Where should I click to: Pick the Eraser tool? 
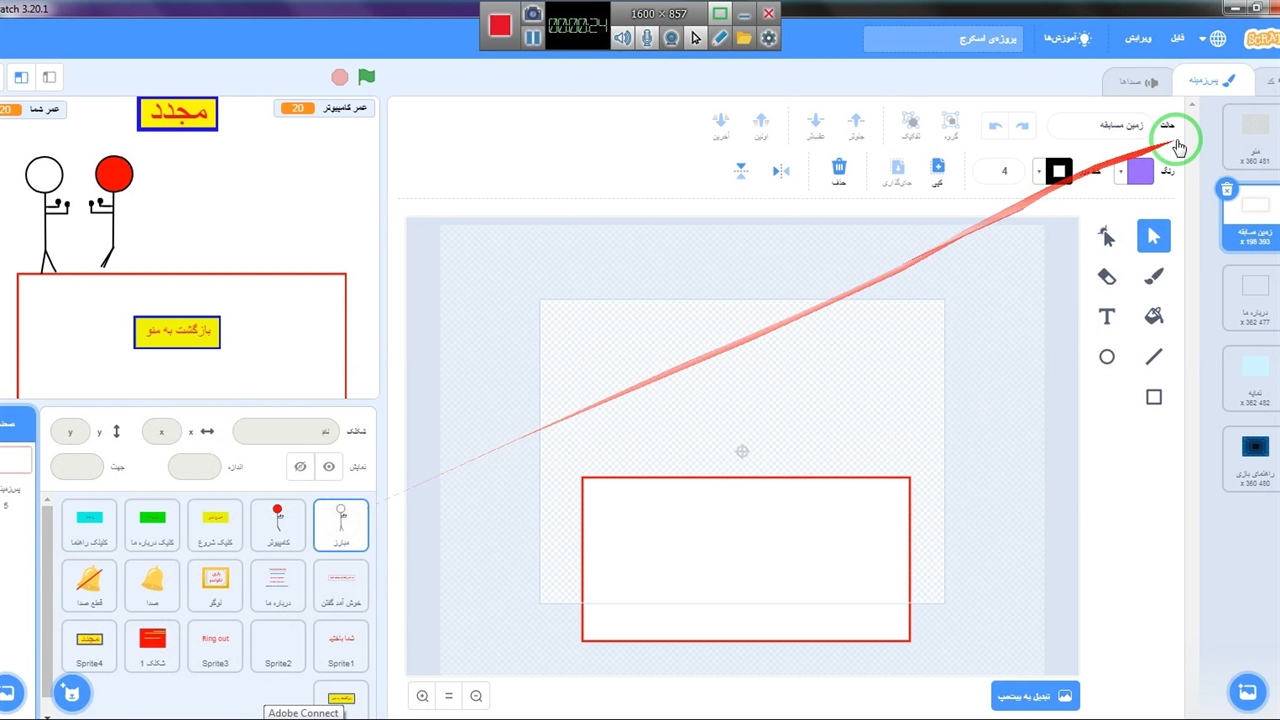click(x=1106, y=277)
